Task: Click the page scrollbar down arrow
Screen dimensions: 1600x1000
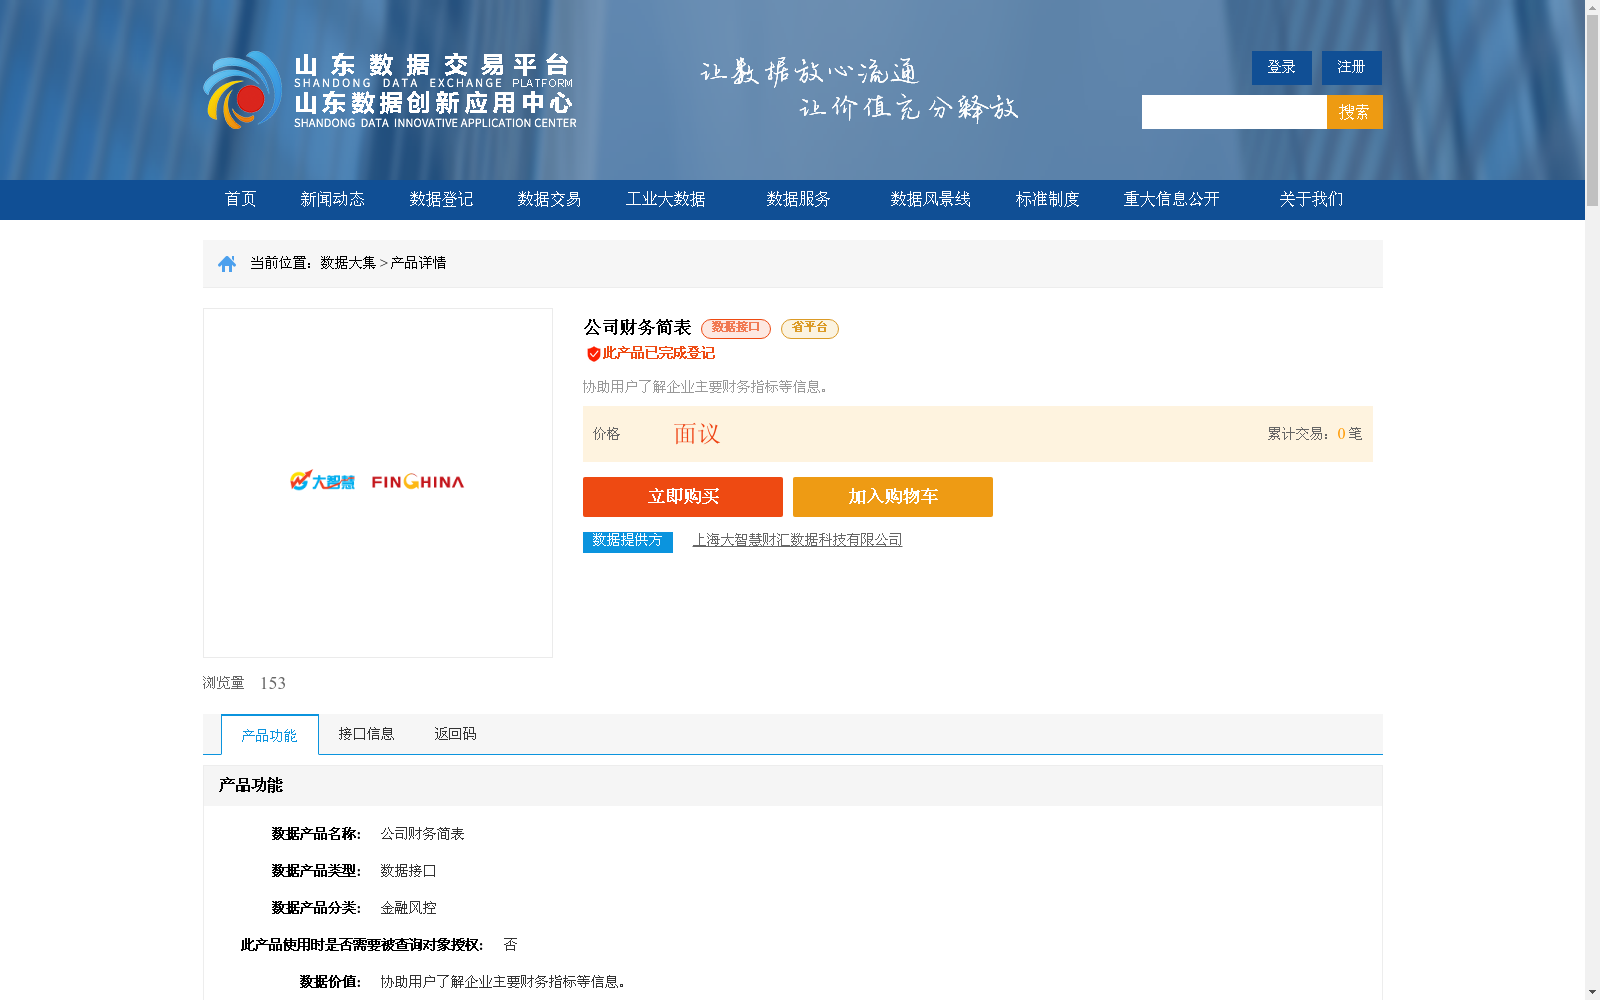Action: pyautogui.click(x=1592, y=992)
